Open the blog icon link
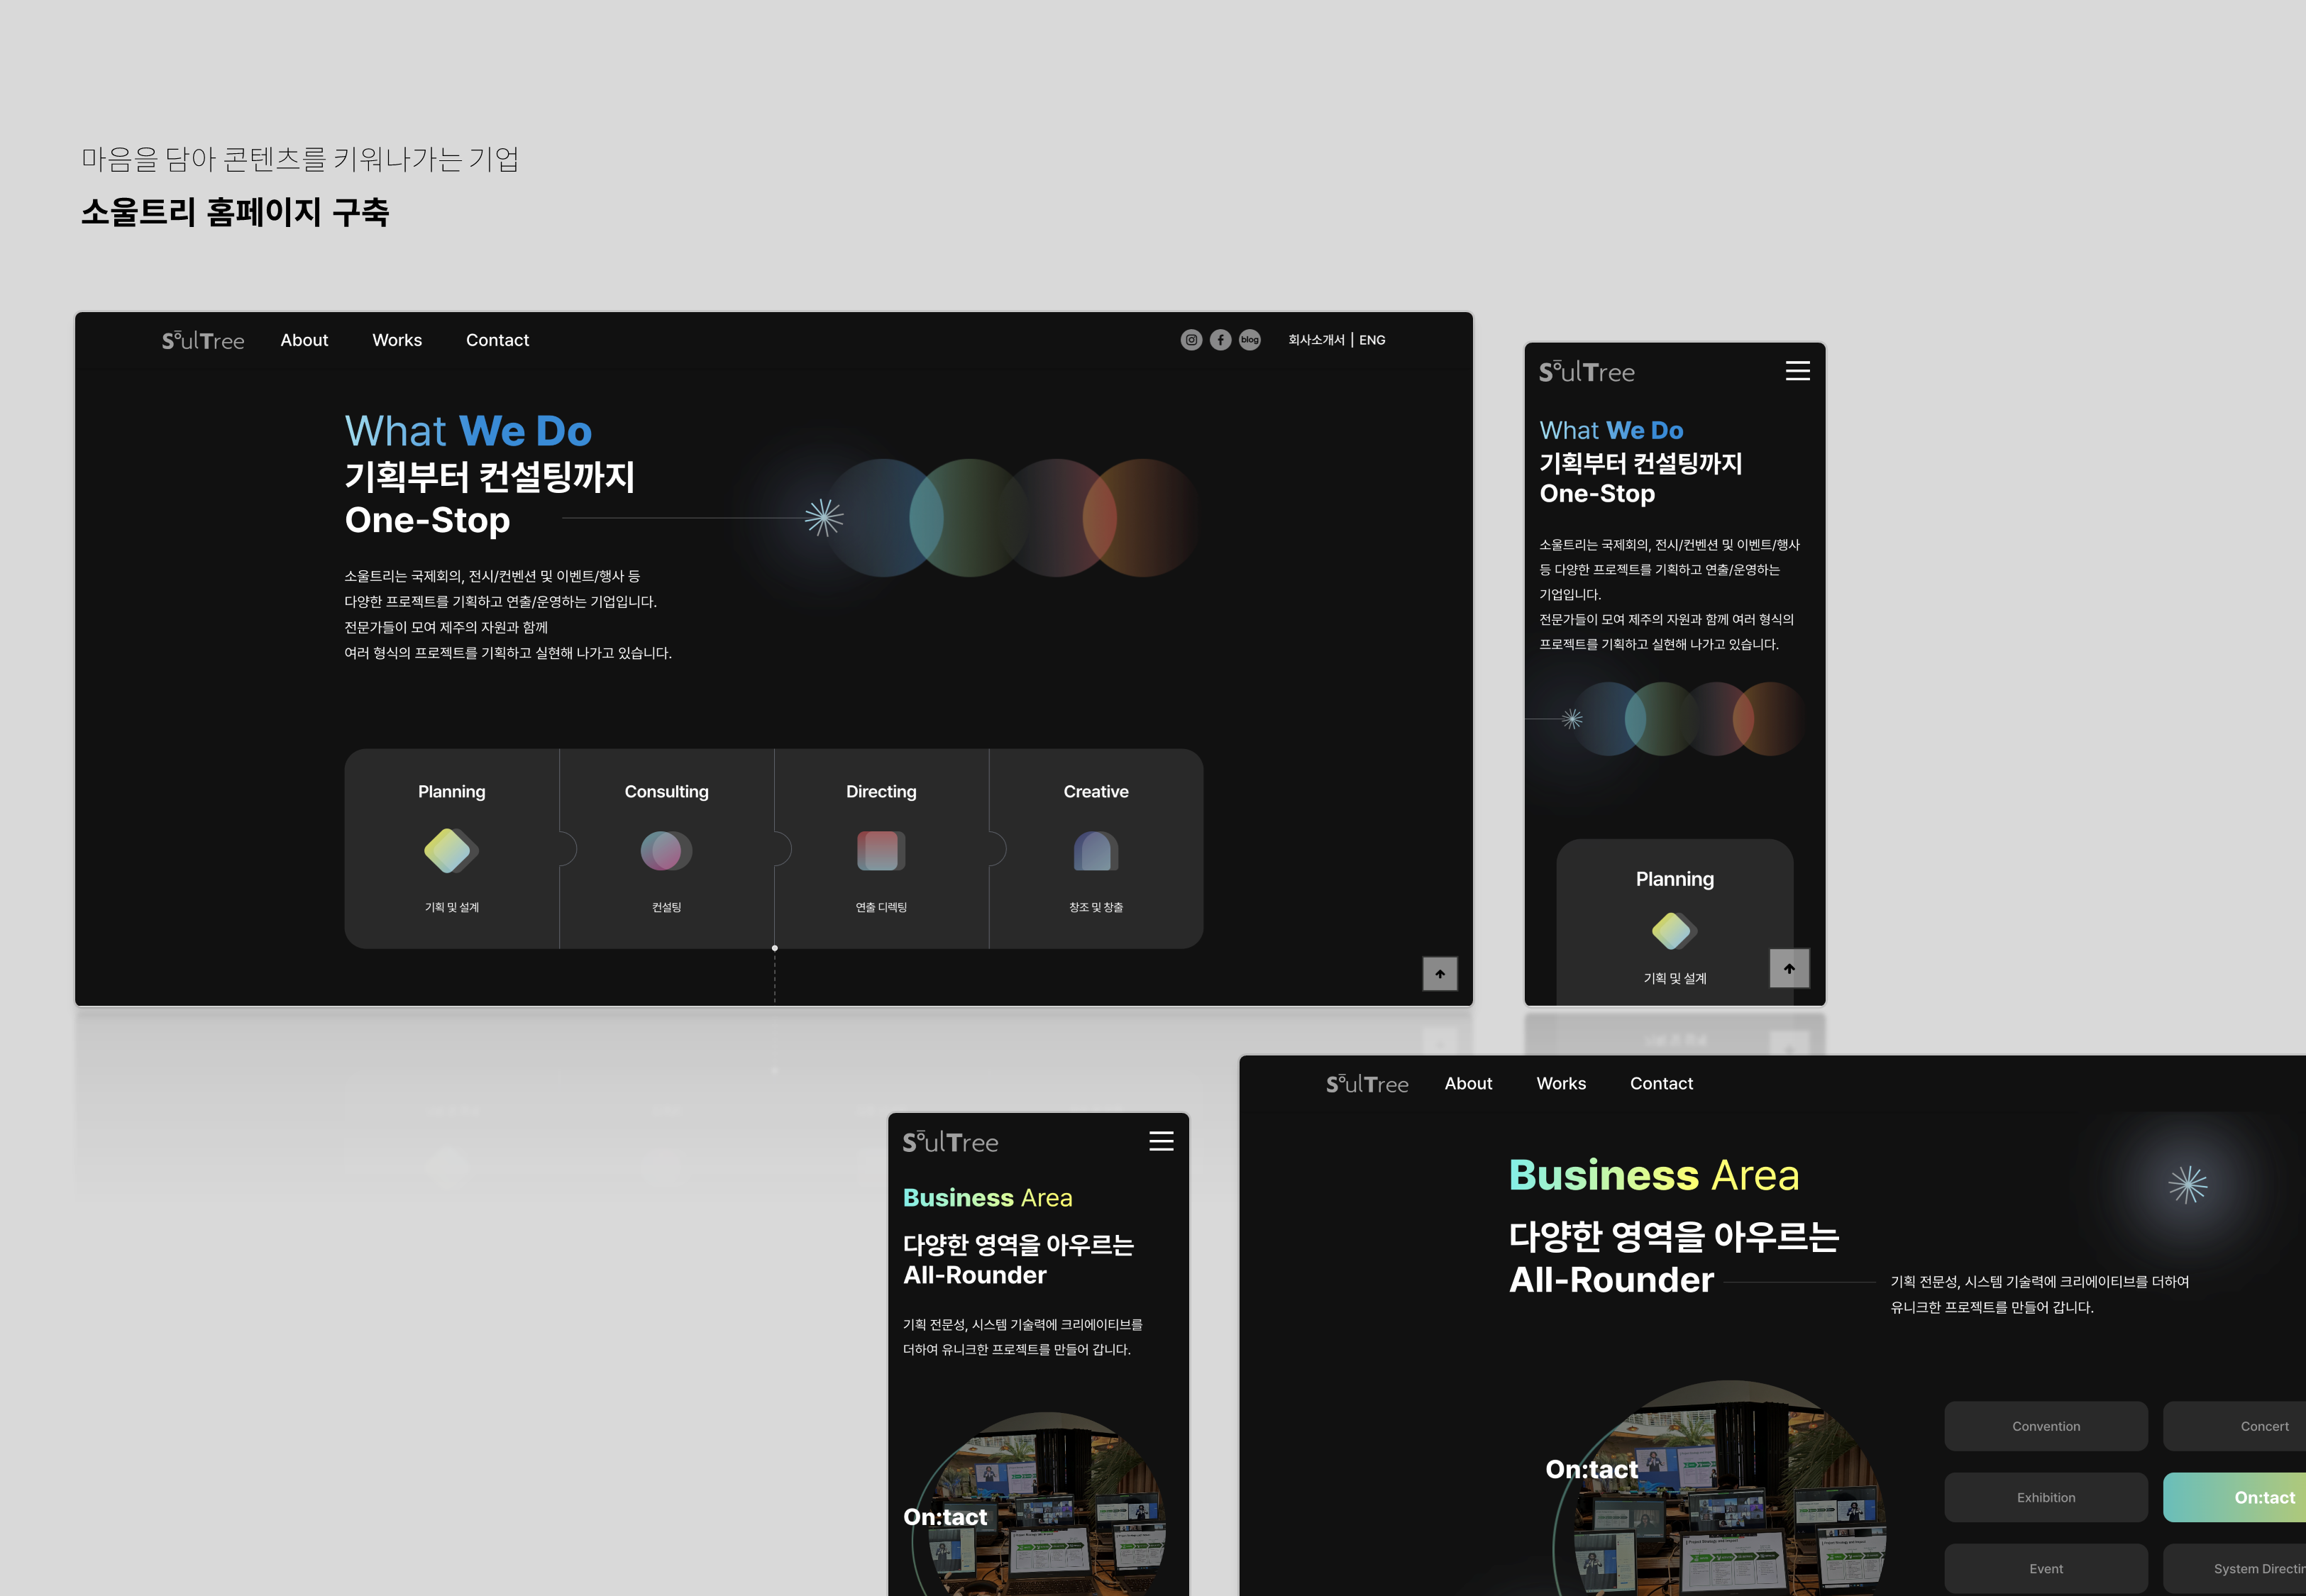The width and height of the screenshot is (2306, 1596). tap(1250, 340)
